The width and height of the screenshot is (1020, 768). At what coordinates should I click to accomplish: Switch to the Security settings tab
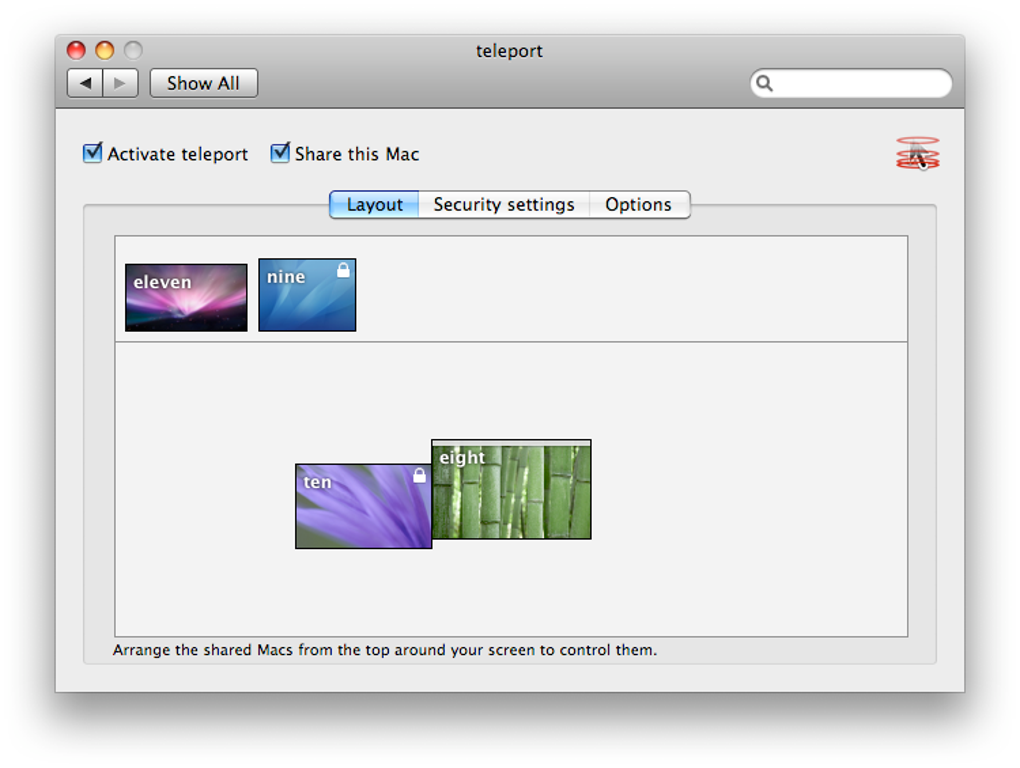point(503,204)
